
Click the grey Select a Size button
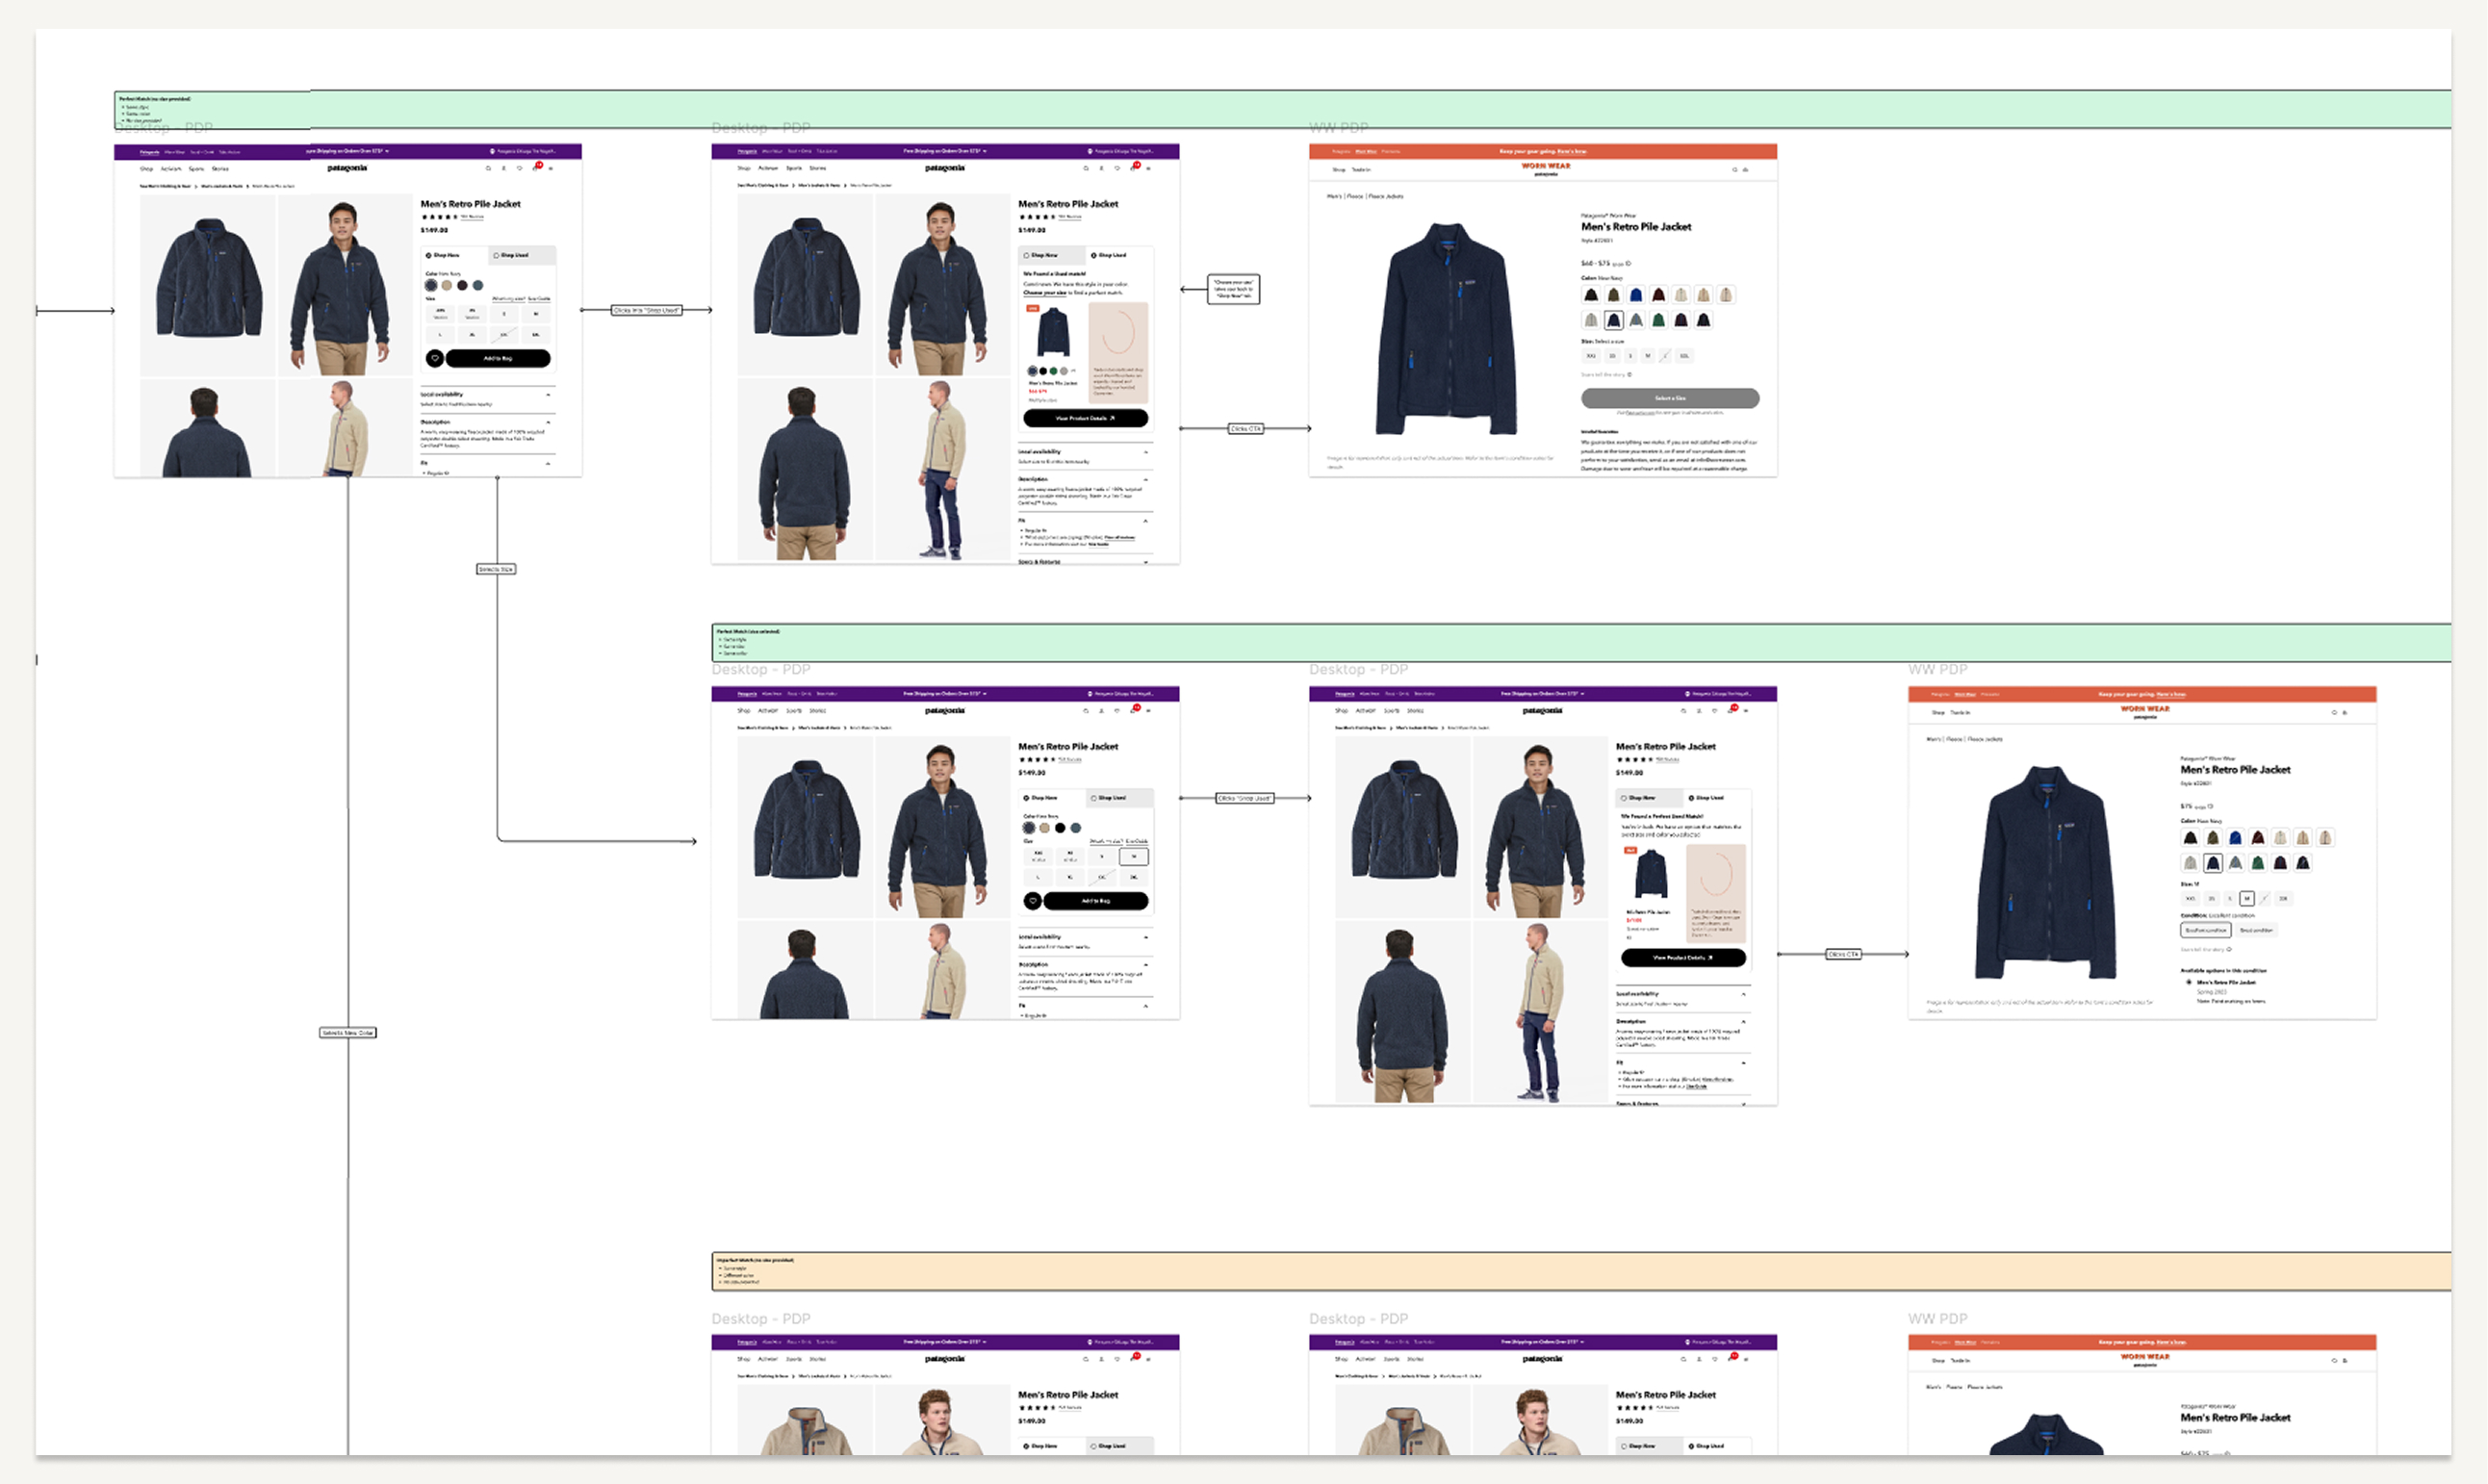1669,398
